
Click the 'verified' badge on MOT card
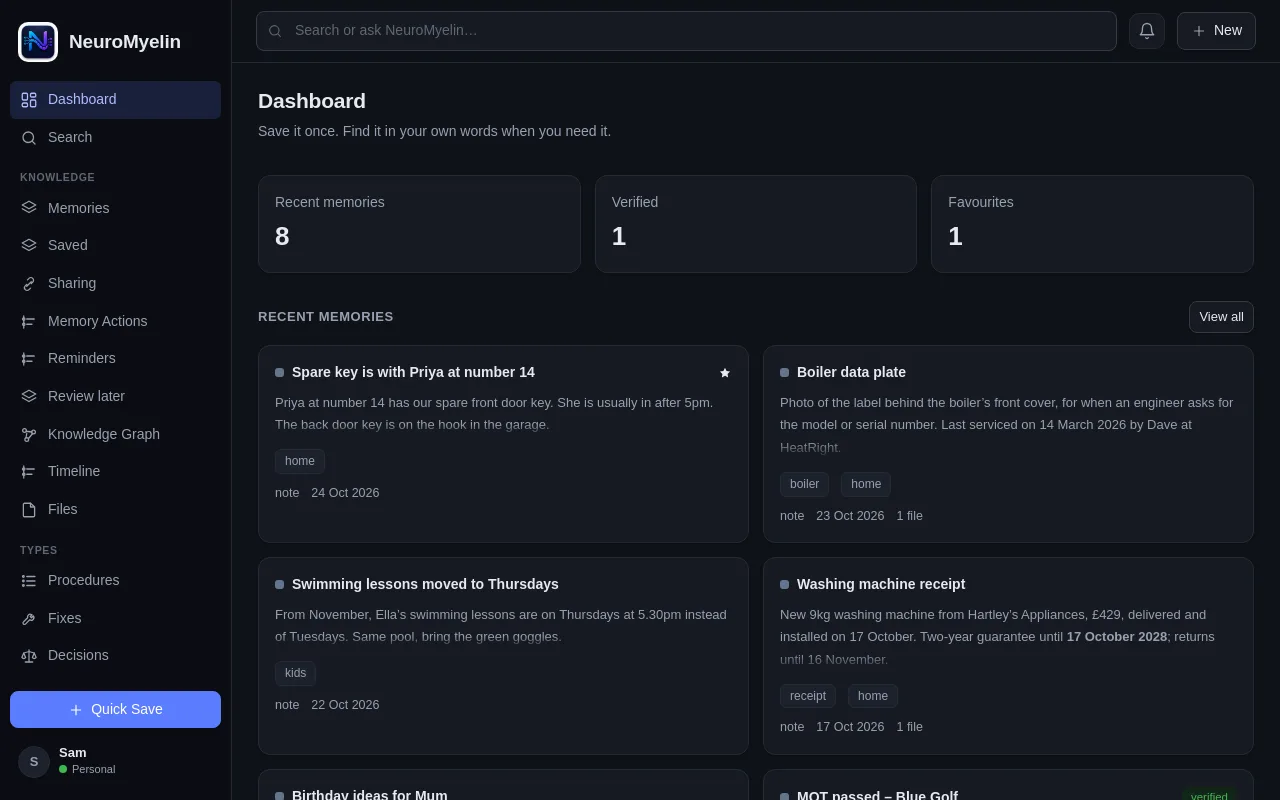pos(1209,795)
